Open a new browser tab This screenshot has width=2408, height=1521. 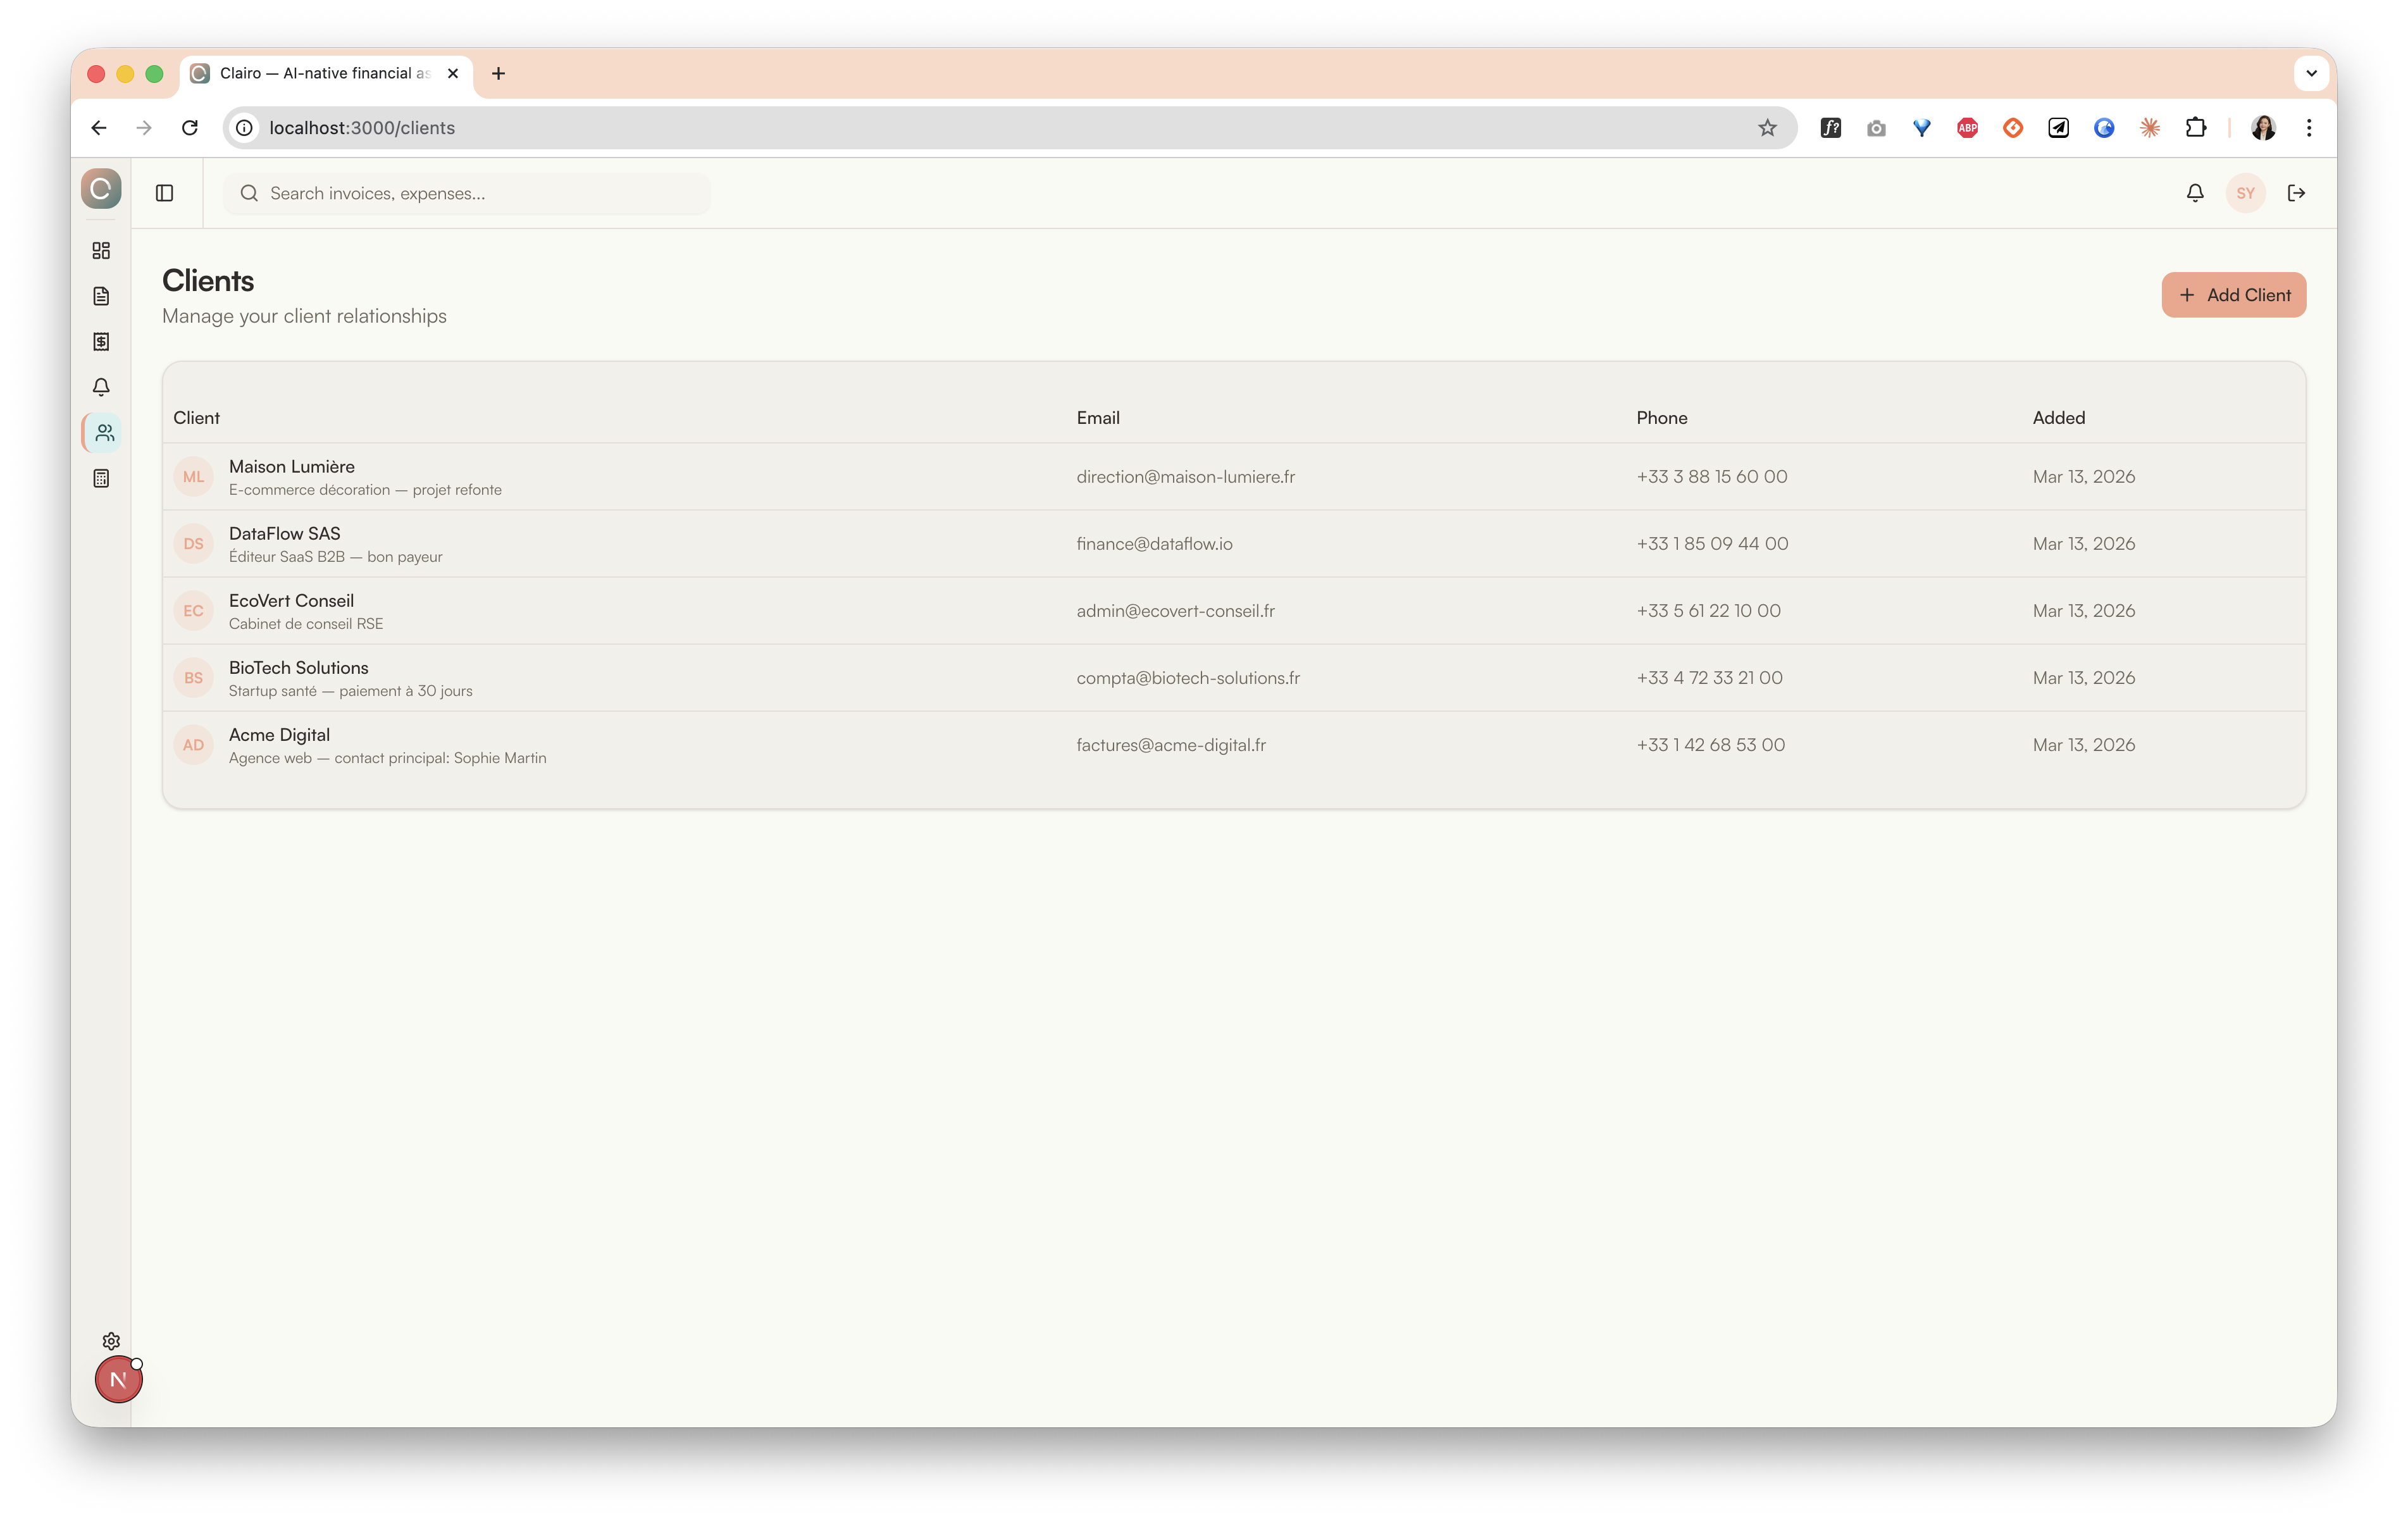(x=498, y=73)
